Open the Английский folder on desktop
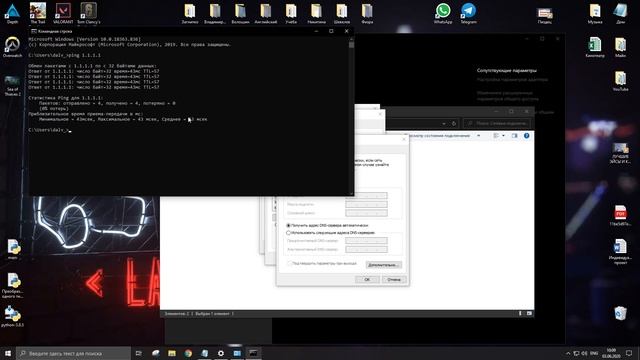The width and height of the screenshot is (640, 360). [x=266, y=13]
